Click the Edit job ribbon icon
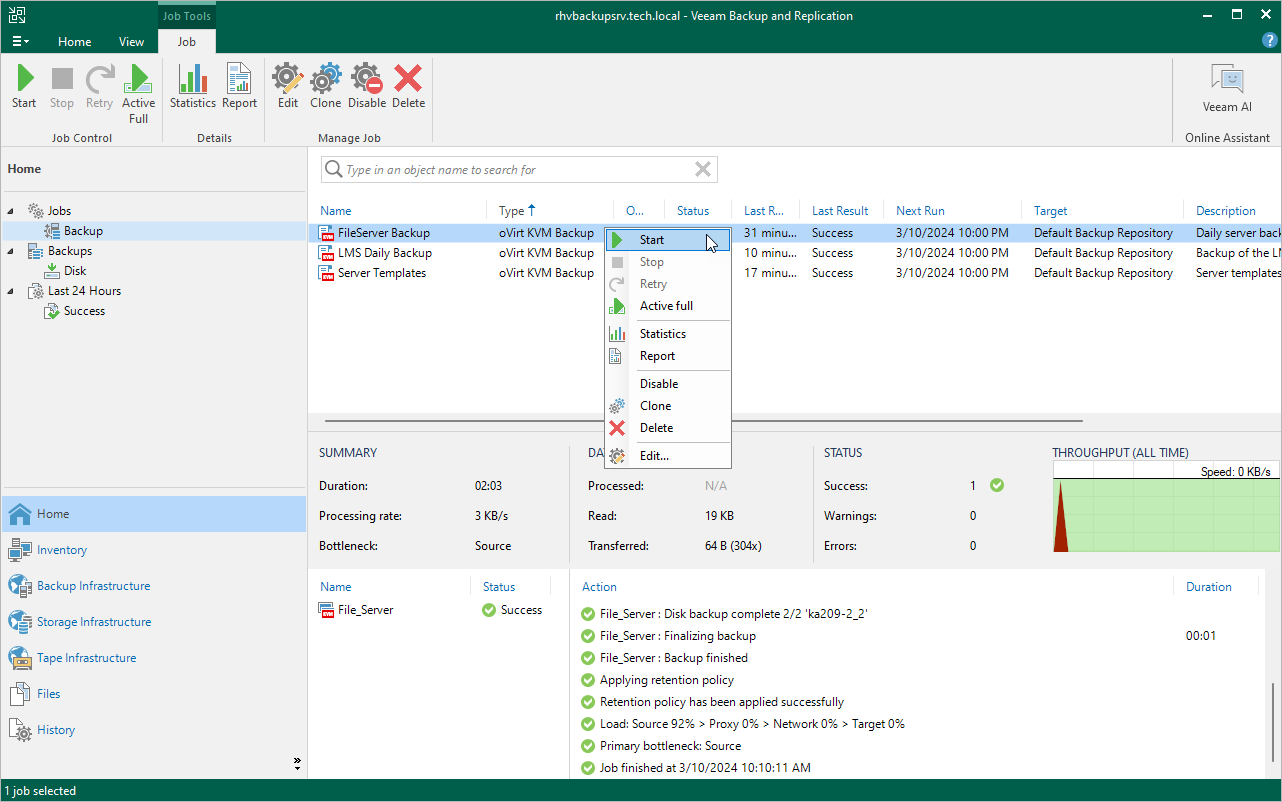 point(288,87)
